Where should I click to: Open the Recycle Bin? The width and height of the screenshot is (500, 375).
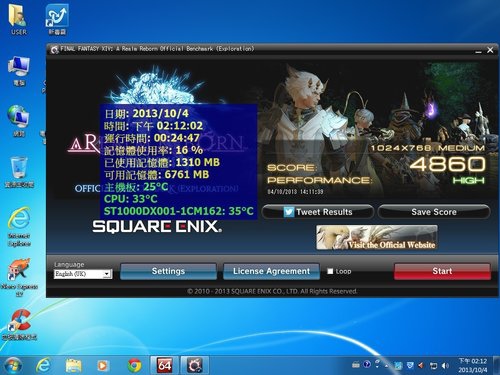[x=19, y=172]
